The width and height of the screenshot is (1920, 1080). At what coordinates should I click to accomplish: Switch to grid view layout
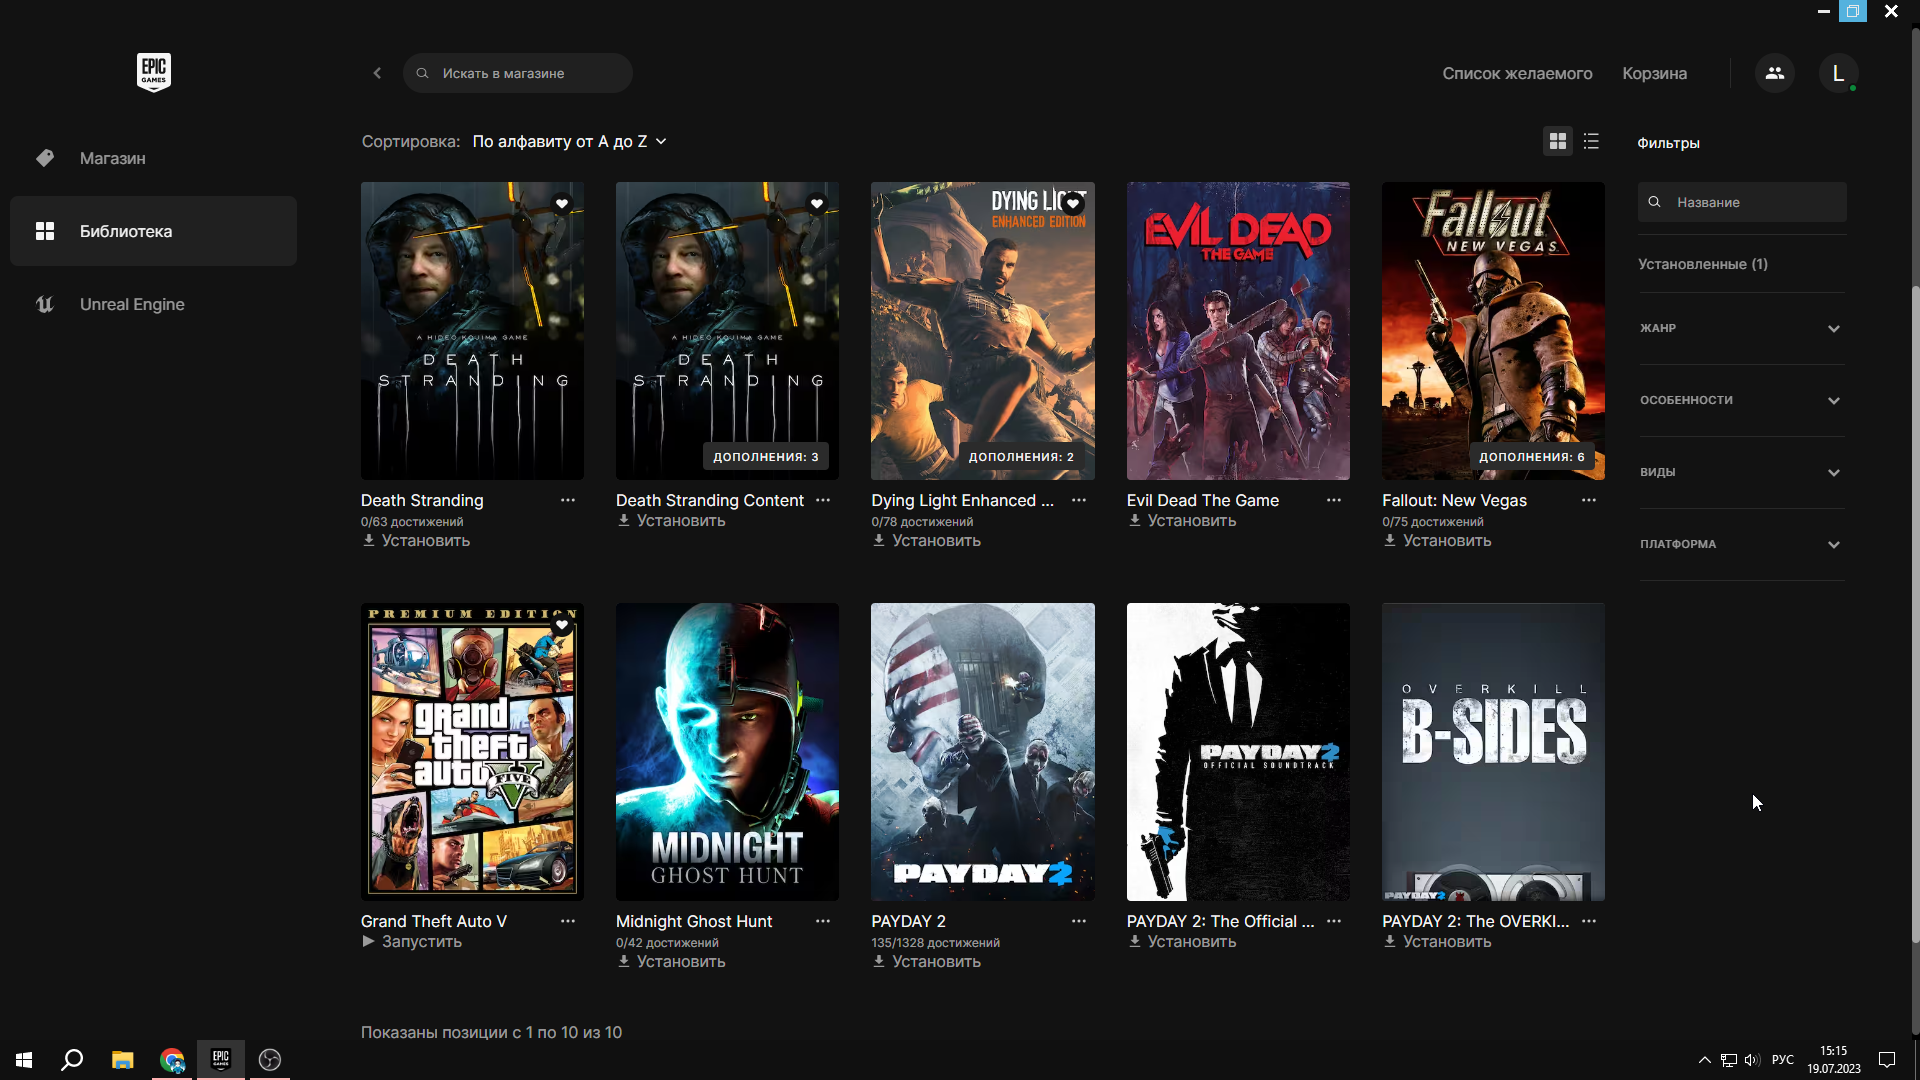(x=1557, y=142)
